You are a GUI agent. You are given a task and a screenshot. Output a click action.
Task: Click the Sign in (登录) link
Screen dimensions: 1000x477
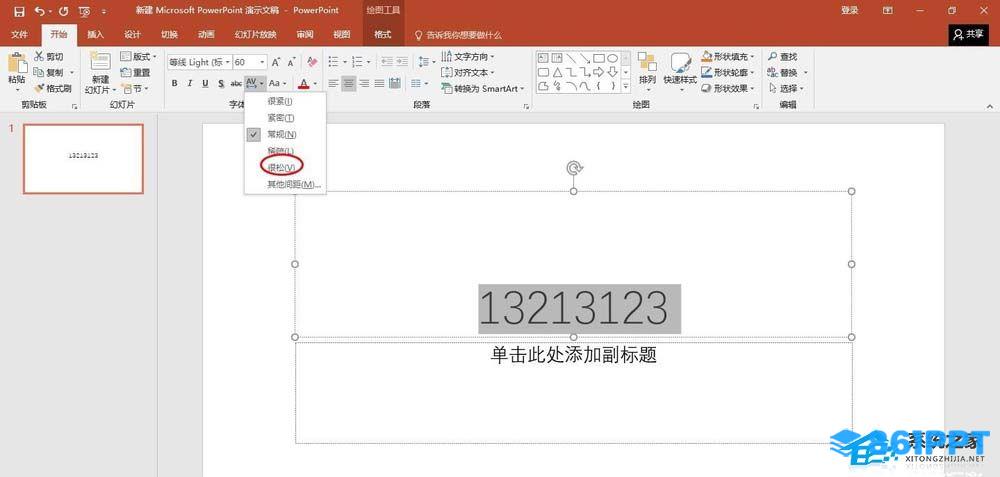coord(849,10)
